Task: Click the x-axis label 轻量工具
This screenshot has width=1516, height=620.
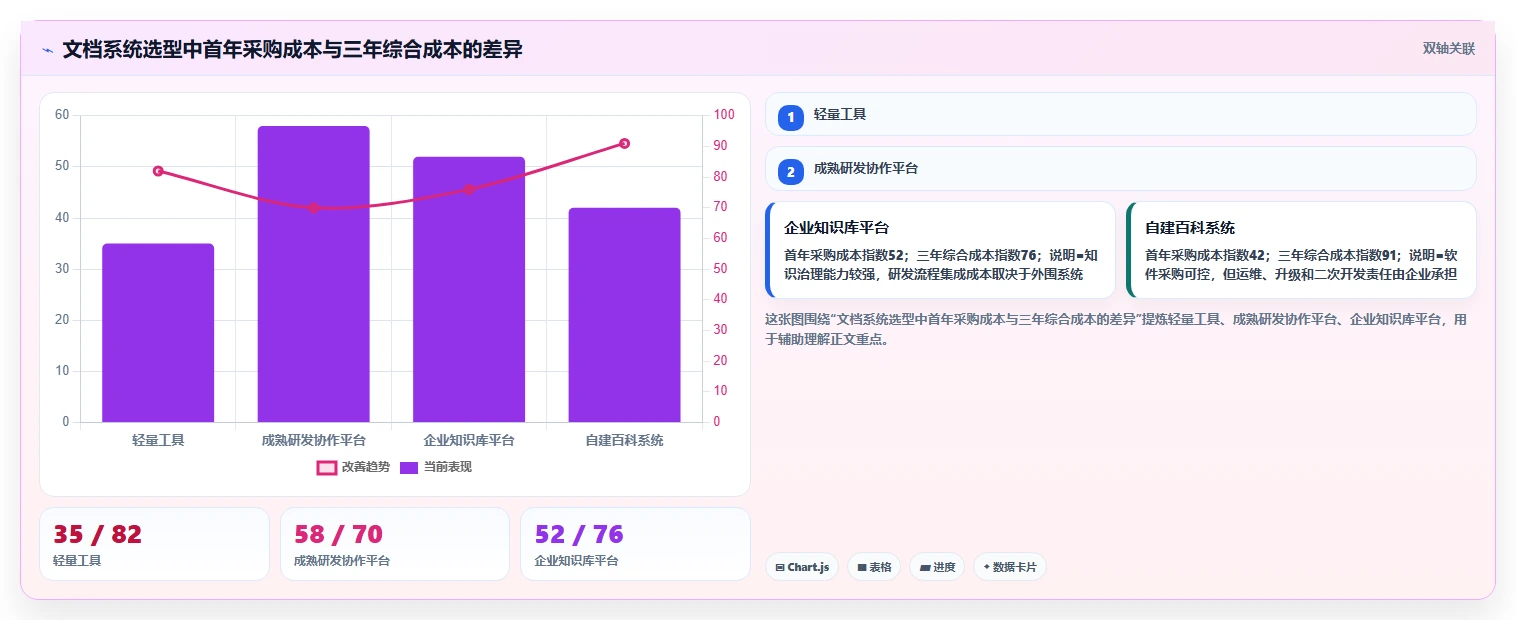Action: coord(158,440)
